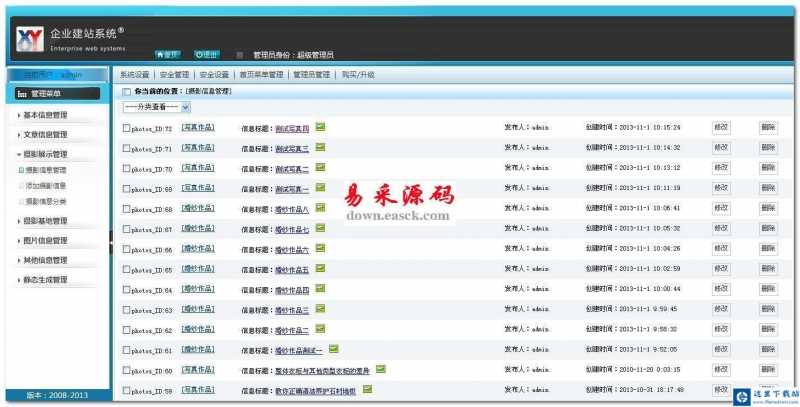Click 修改 button for photos_ID:66 row
800x407 pixels.
coord(721,248)
